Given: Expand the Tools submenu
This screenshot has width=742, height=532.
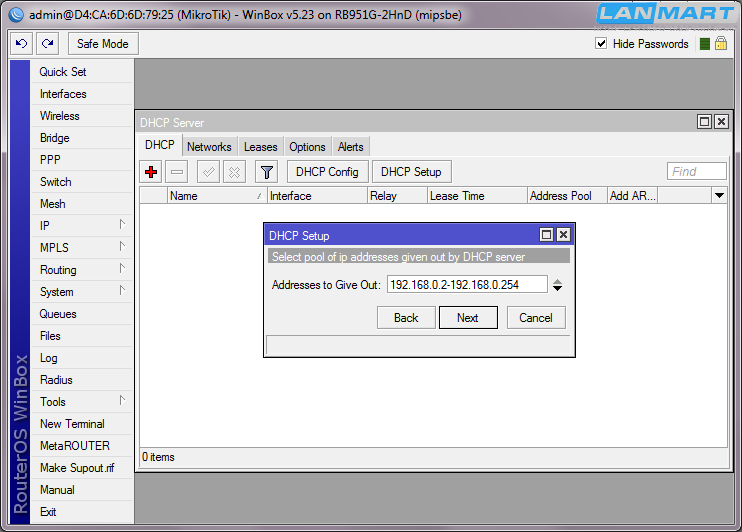Looking at the screenshot, I should 122,400.
